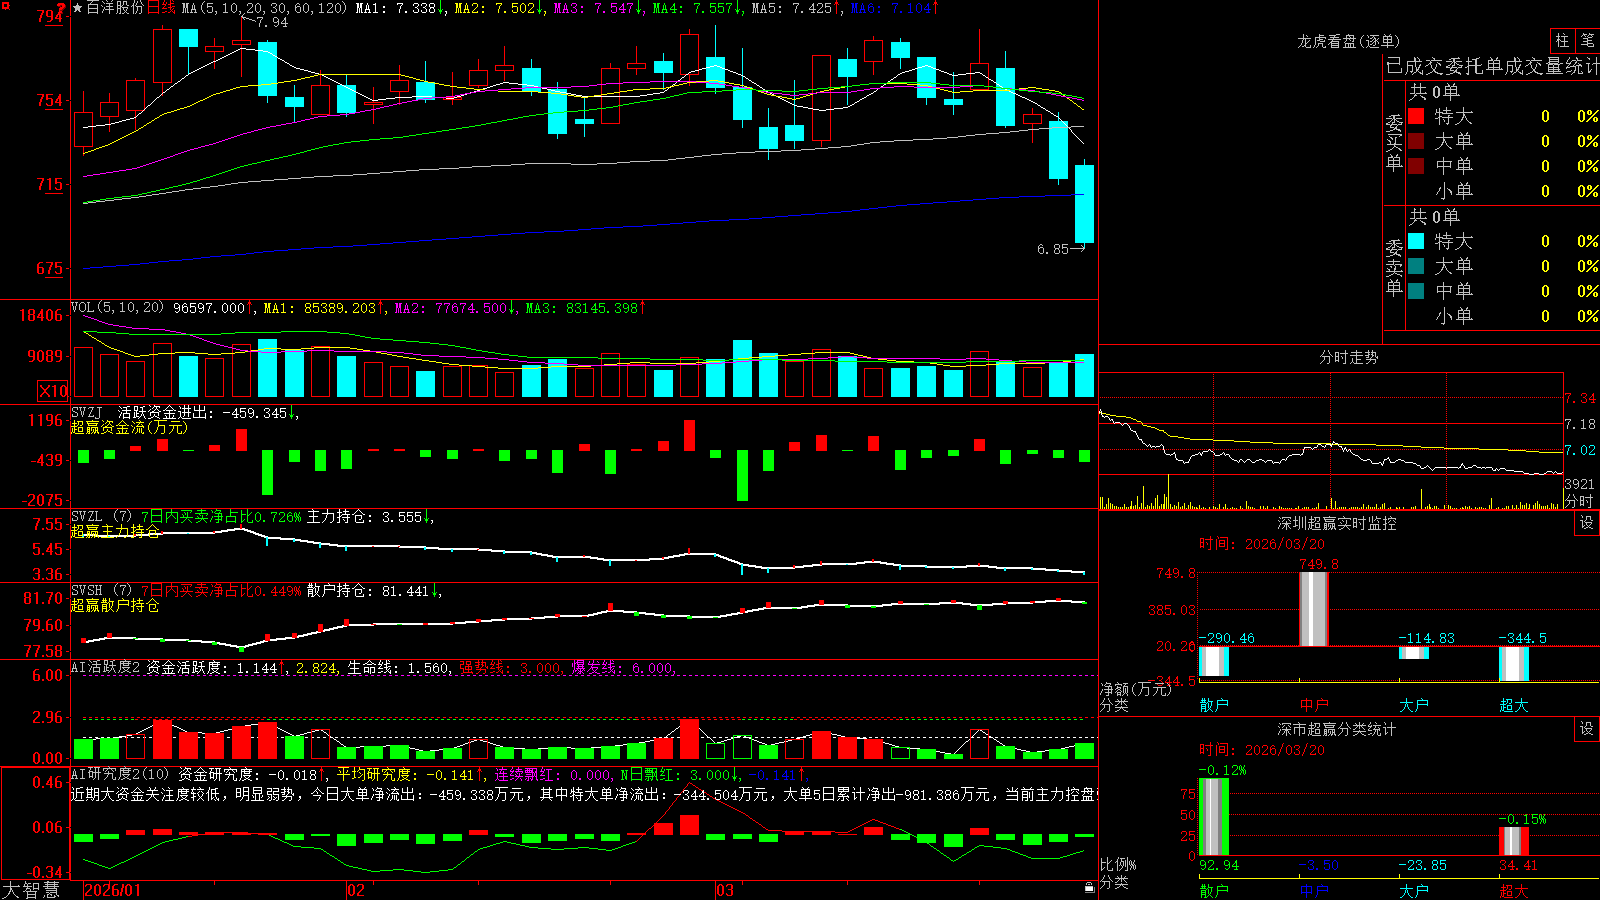Screen dimensions: 1600x900
Task: Click the red 特大 buy-order color swatch
Action: tap(1416, 116)
